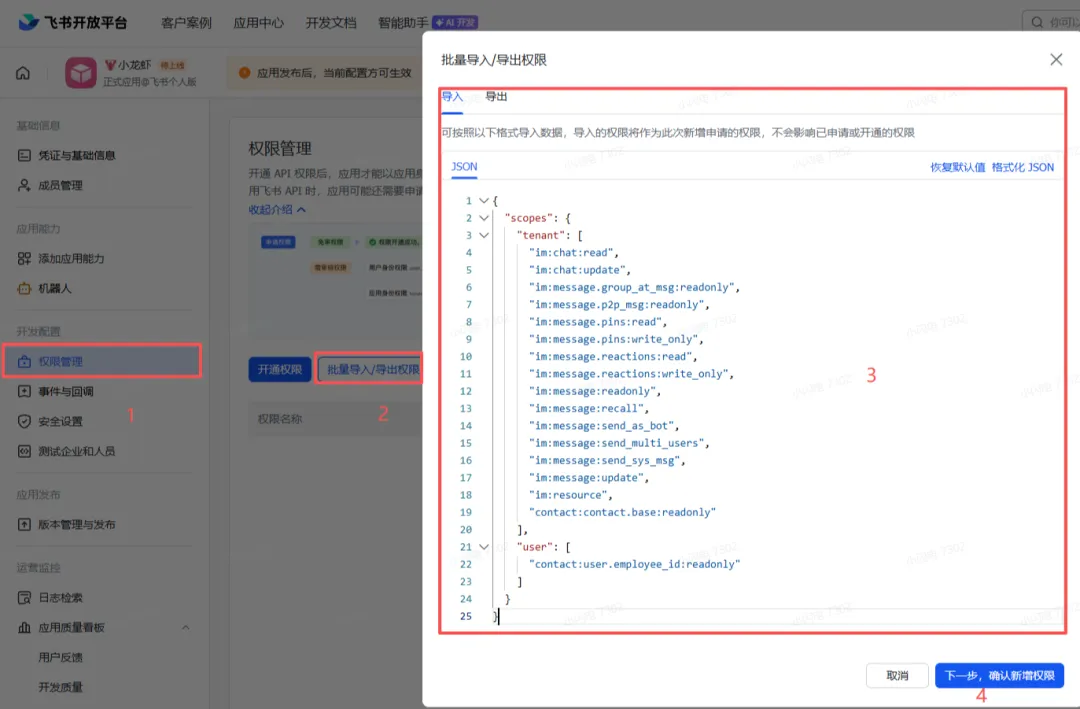Screen dimensions: 1080x709
Task: Click 应用质量看板 chart icon
Action: (x=24, y=628)
